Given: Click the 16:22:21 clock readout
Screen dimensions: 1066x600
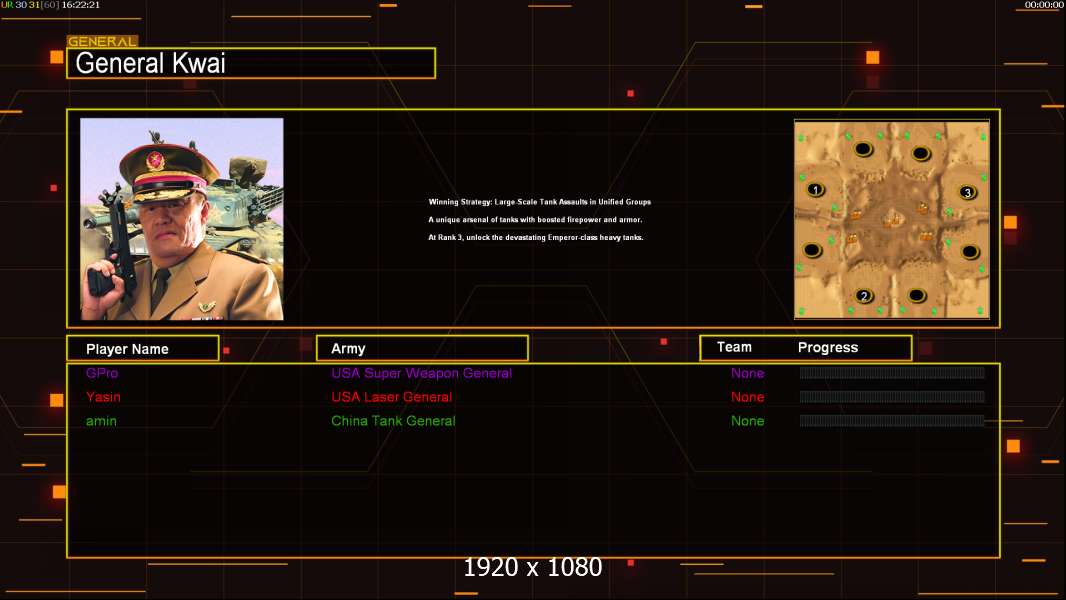Looking at the screenshot, I should tap(81, 5).
